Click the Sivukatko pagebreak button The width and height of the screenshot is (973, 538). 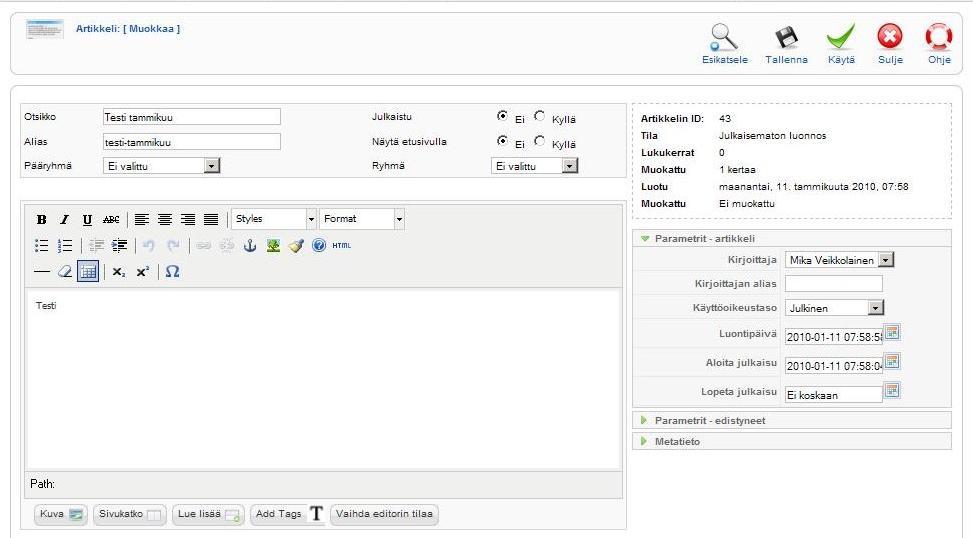(130, 514)
